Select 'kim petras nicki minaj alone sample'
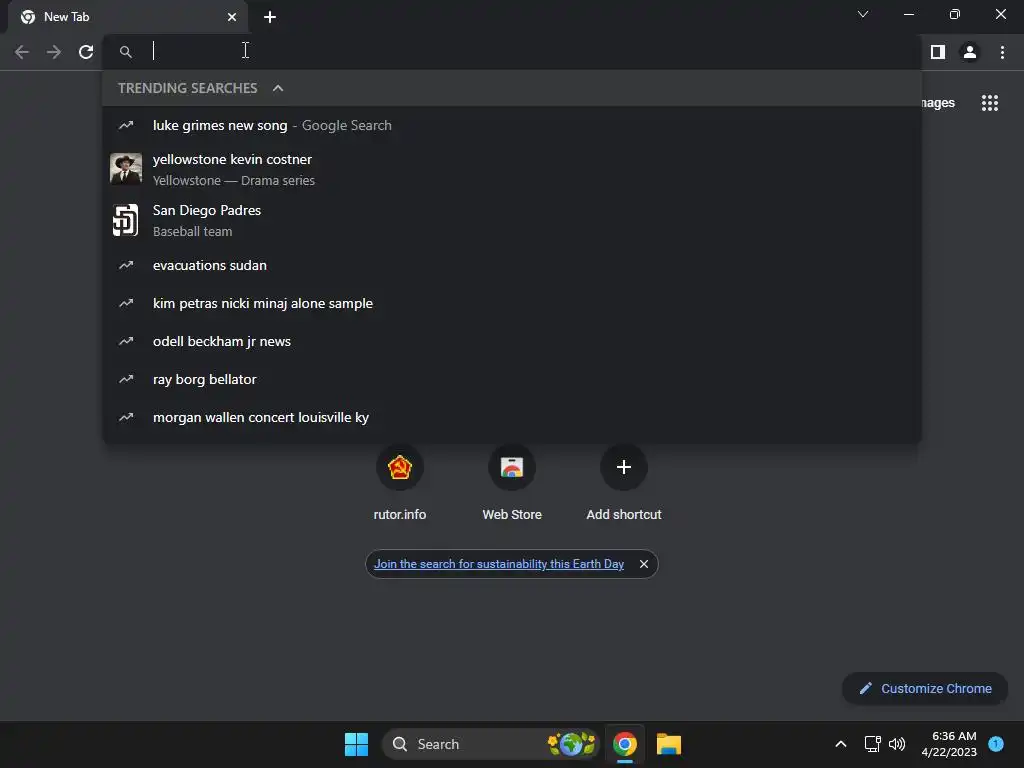The image size is (1024, 768). pyautogui.click(x=512, y=303)
